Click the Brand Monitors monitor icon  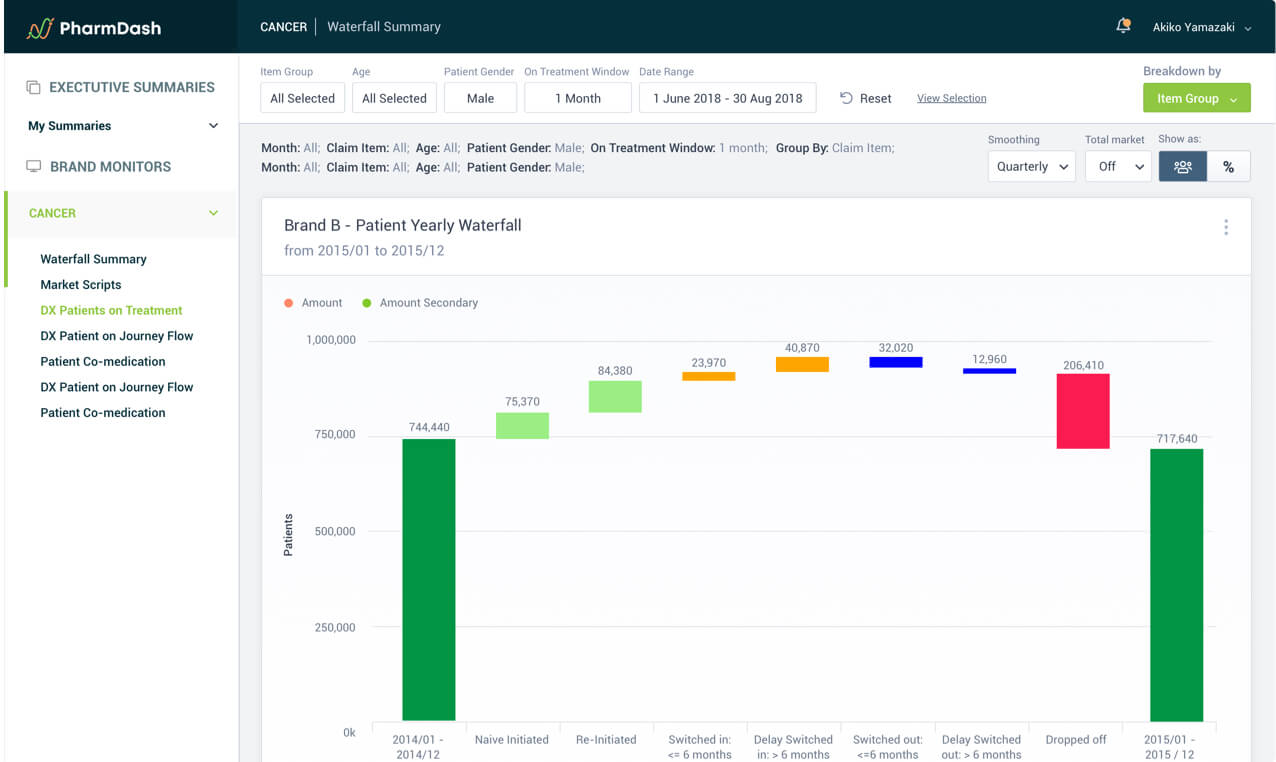coord(33,167)
